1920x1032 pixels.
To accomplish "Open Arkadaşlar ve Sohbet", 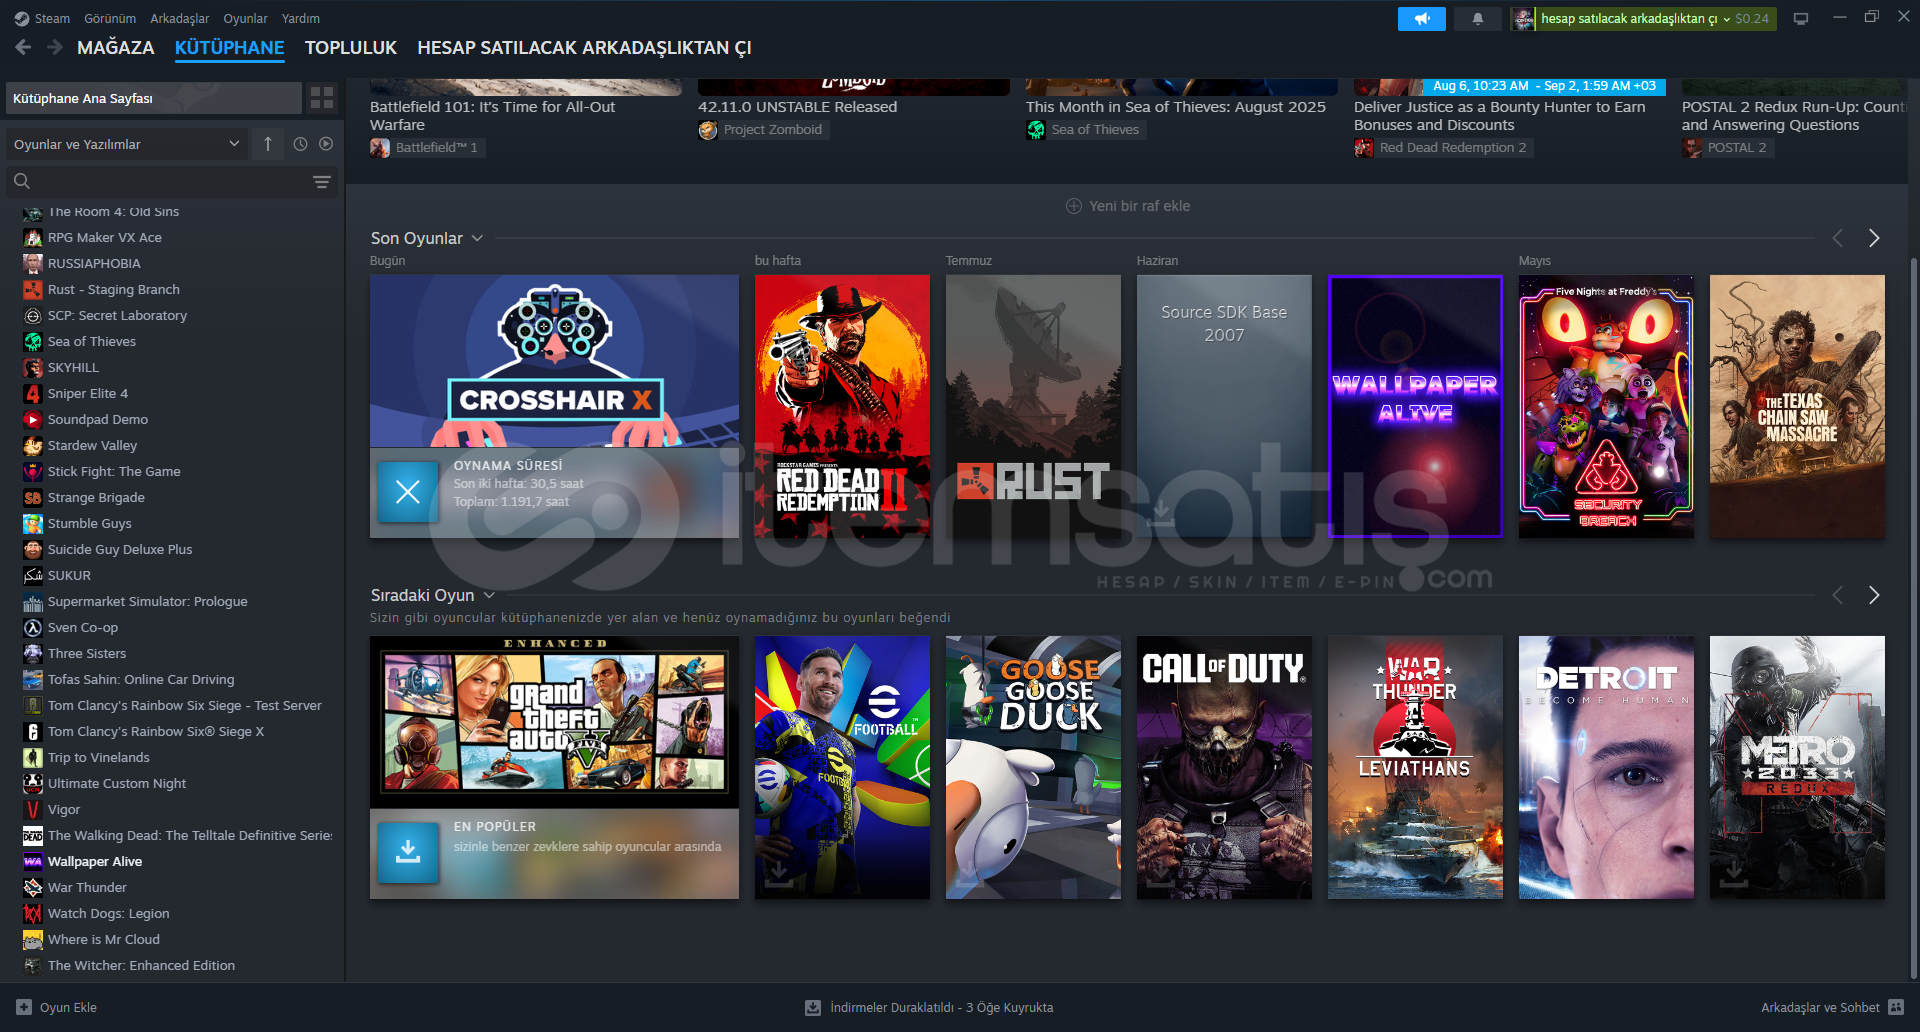I will [x=1833, y=1007].
